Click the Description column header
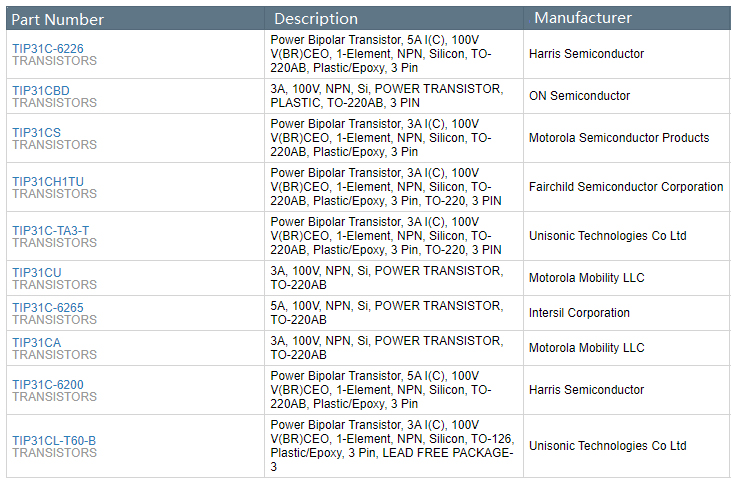 (316, 19)
